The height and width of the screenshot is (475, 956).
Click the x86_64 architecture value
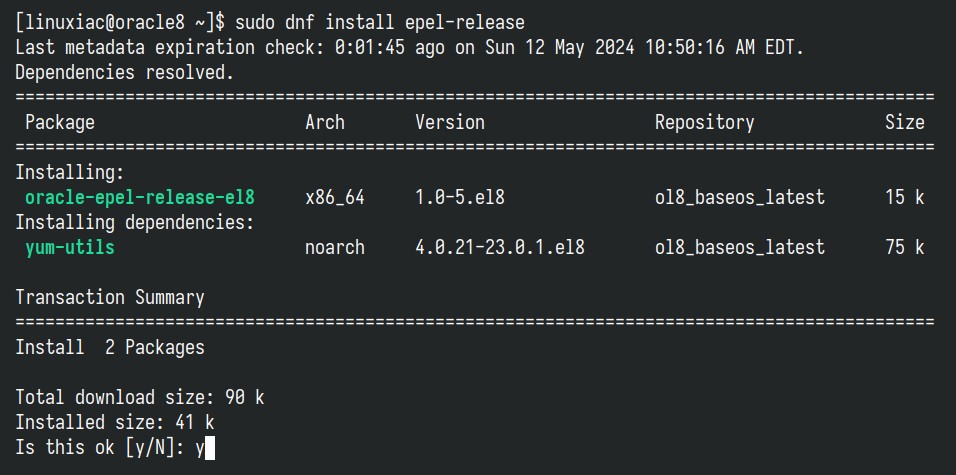pos(335,198)
